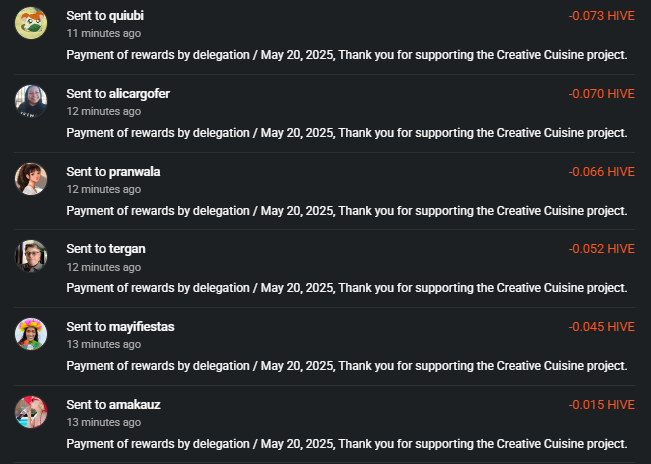Visit the pranwala account link

coord(134,172)
